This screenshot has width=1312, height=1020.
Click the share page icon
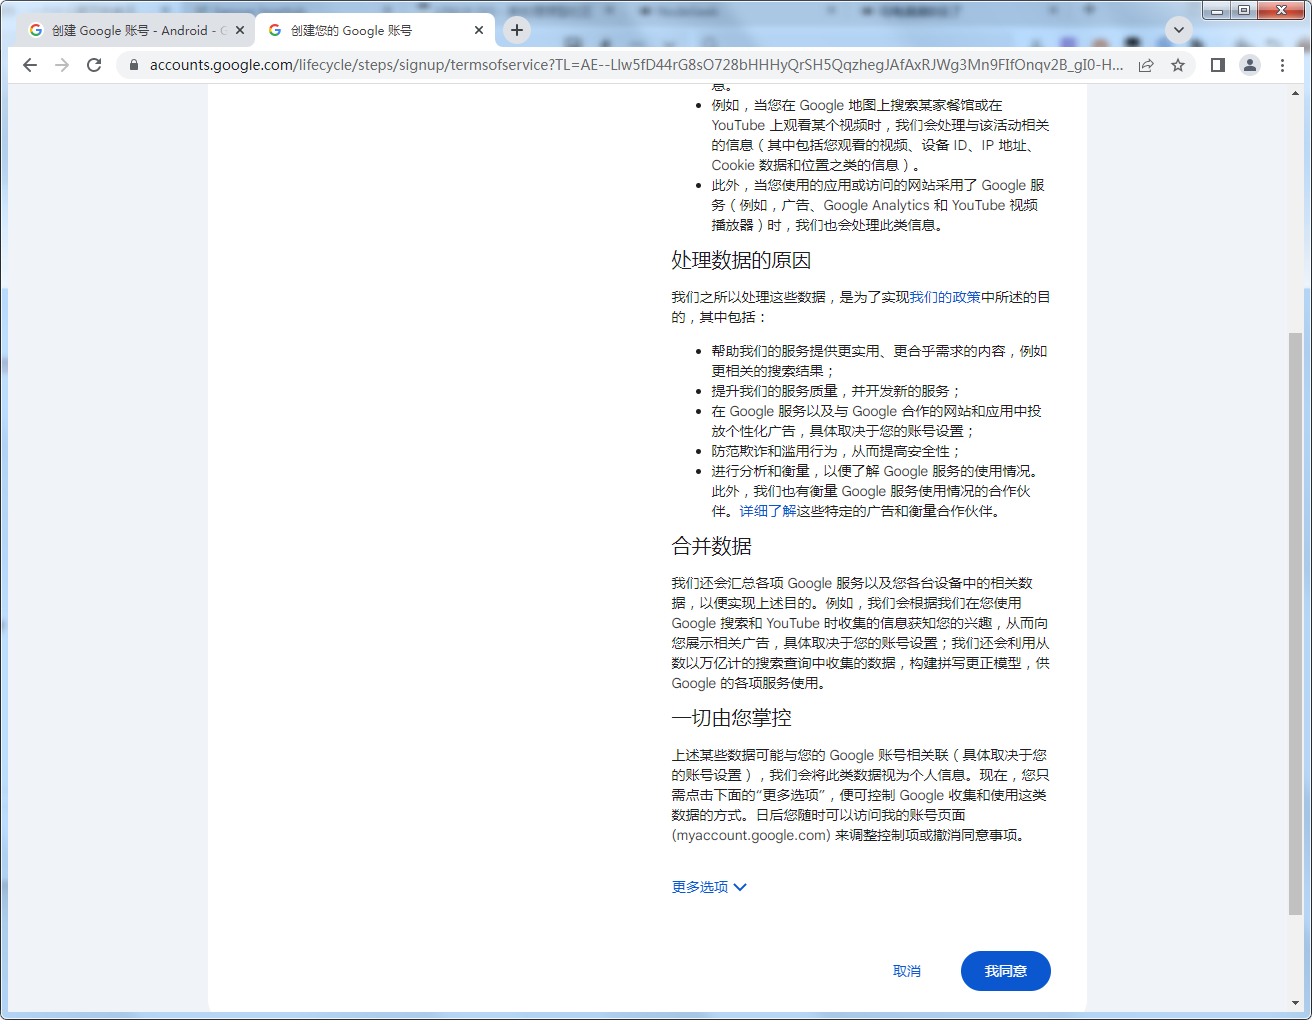1146,65
